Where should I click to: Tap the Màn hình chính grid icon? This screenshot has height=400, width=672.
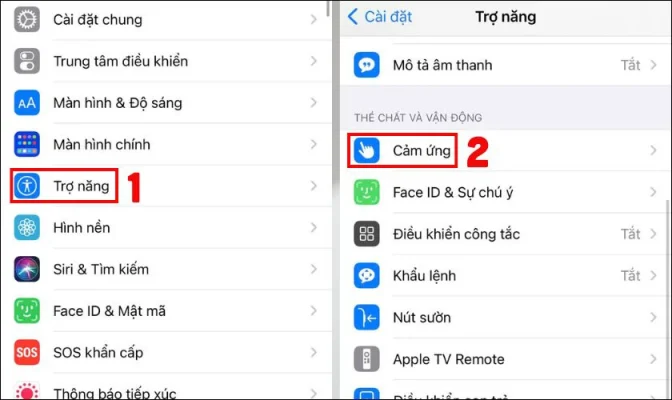27,144
